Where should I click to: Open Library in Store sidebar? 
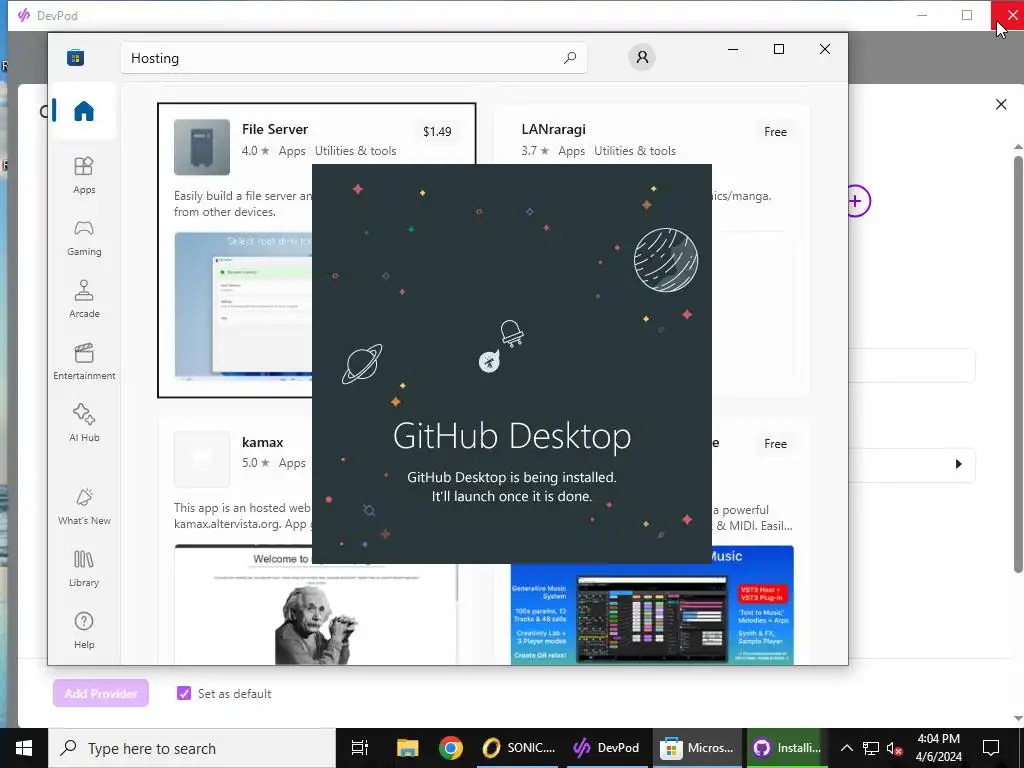point(84,568)
